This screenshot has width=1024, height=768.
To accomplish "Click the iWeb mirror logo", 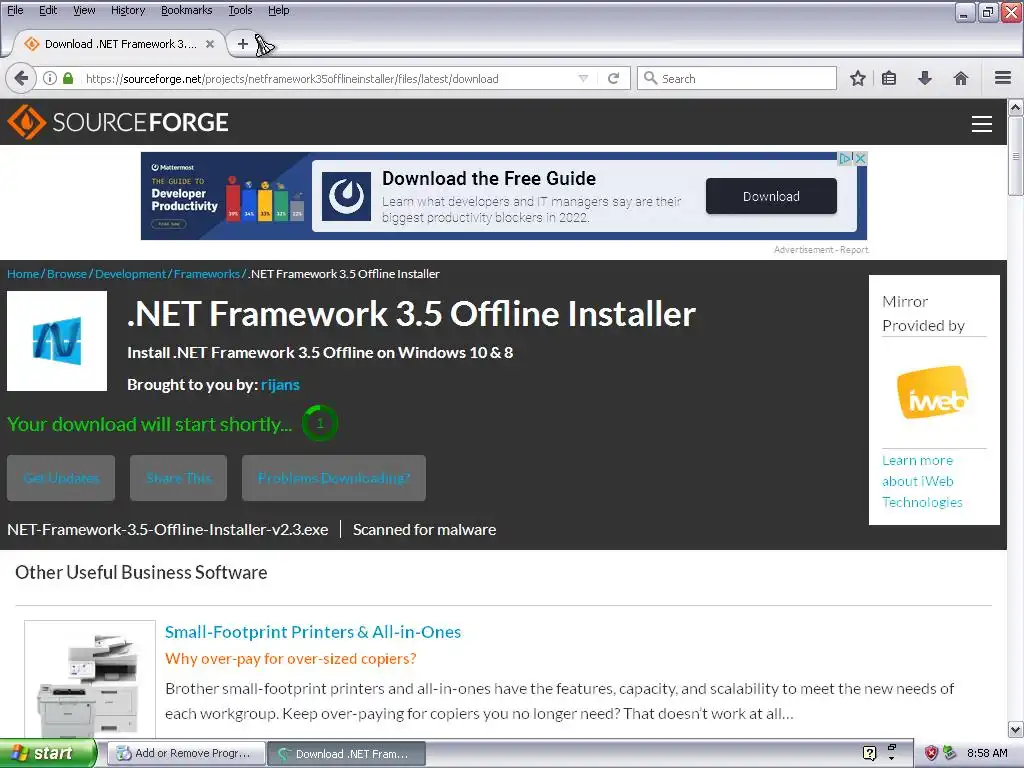I will pos(933,392).
